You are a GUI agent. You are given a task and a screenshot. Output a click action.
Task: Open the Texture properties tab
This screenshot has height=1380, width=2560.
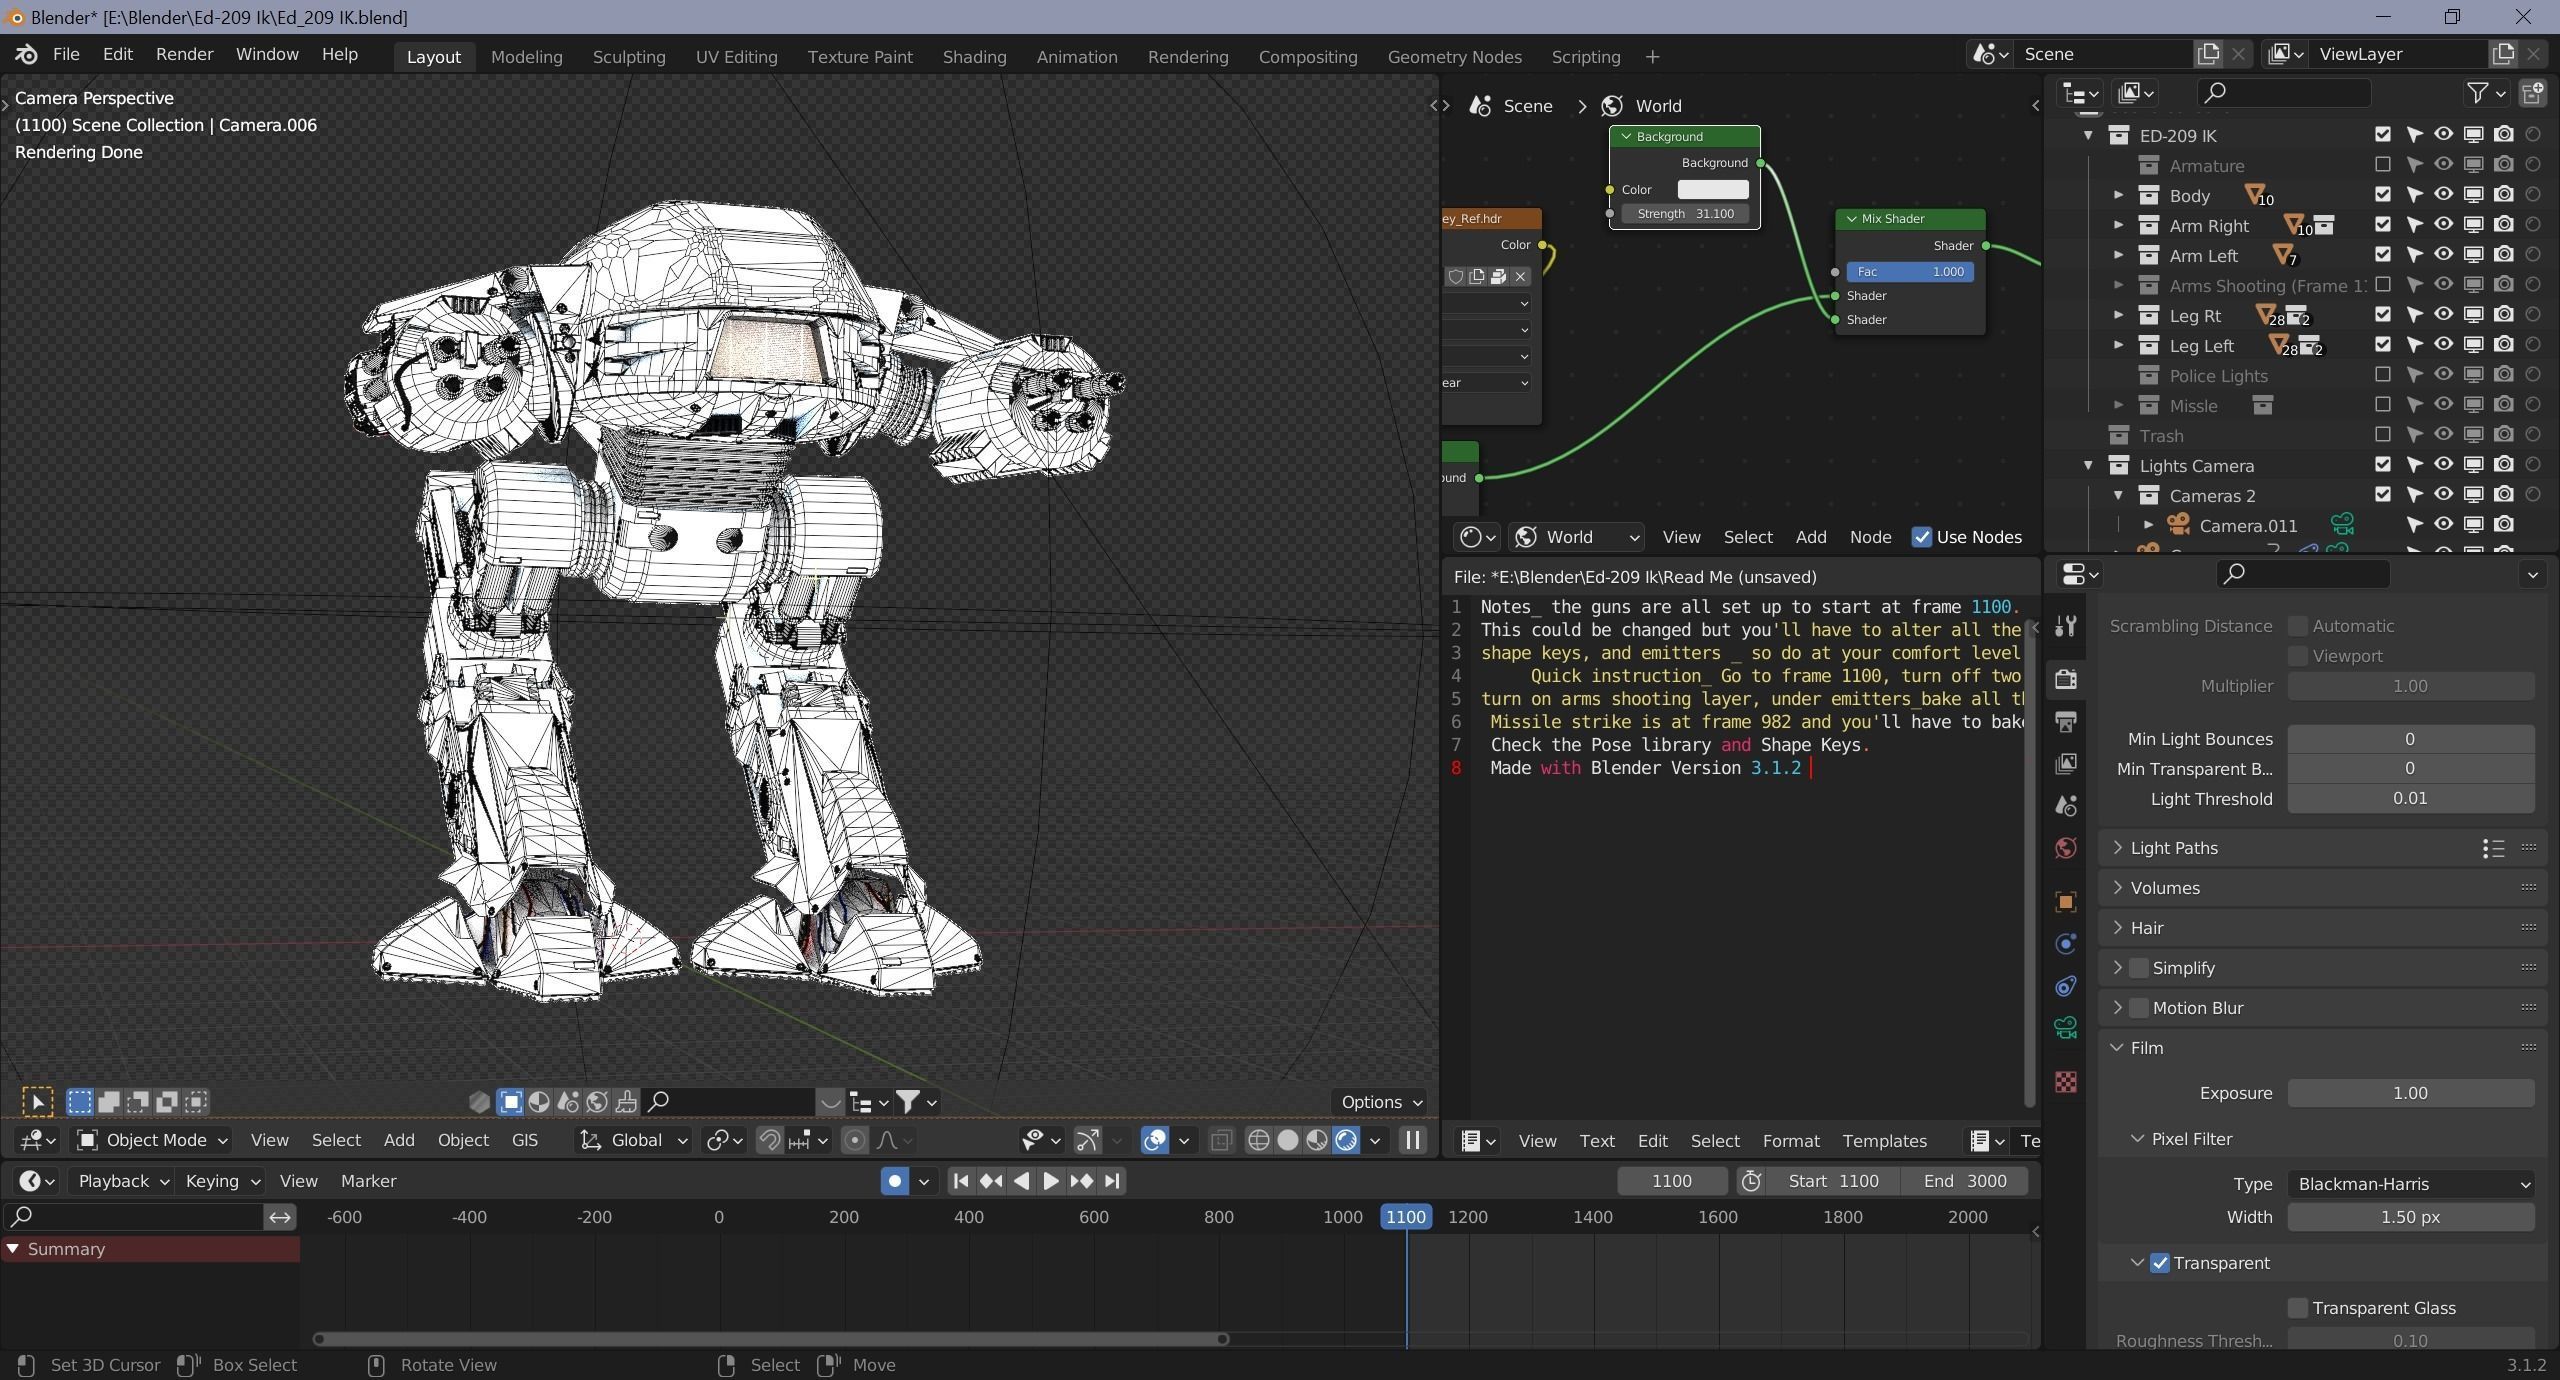tap(2066, 1082)
